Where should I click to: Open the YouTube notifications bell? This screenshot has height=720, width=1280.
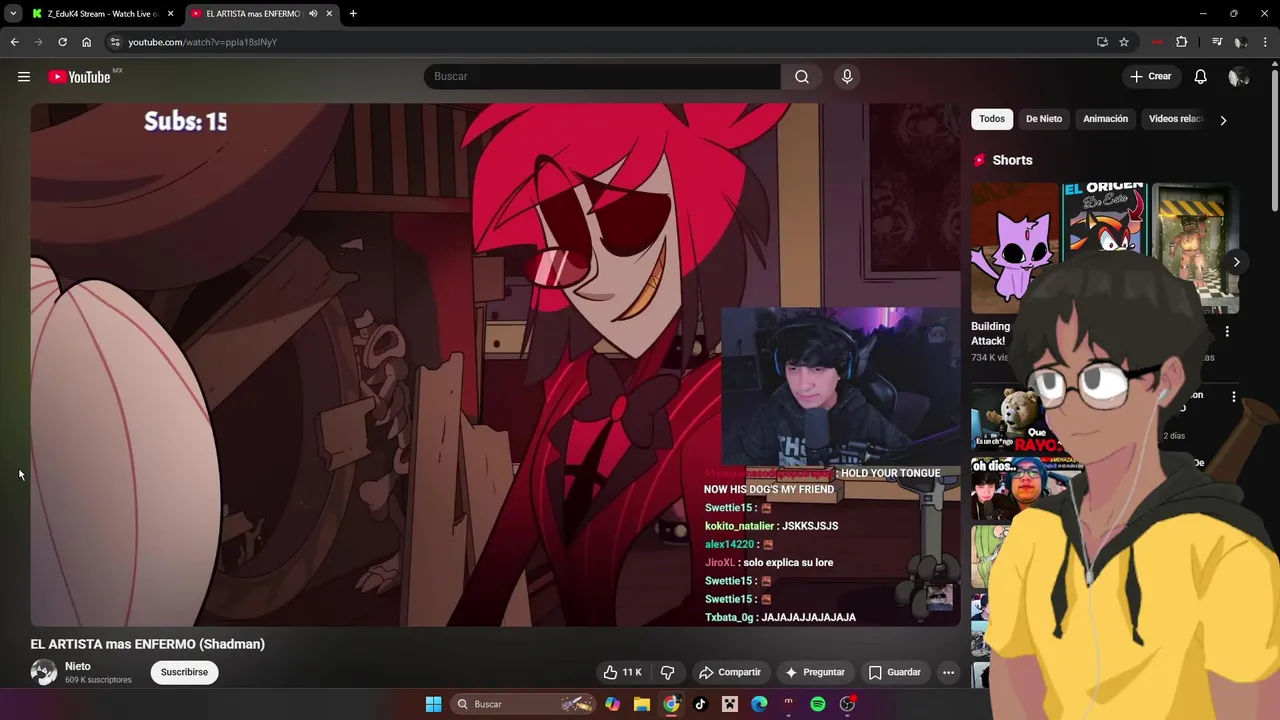click(x=1201, y=77)
